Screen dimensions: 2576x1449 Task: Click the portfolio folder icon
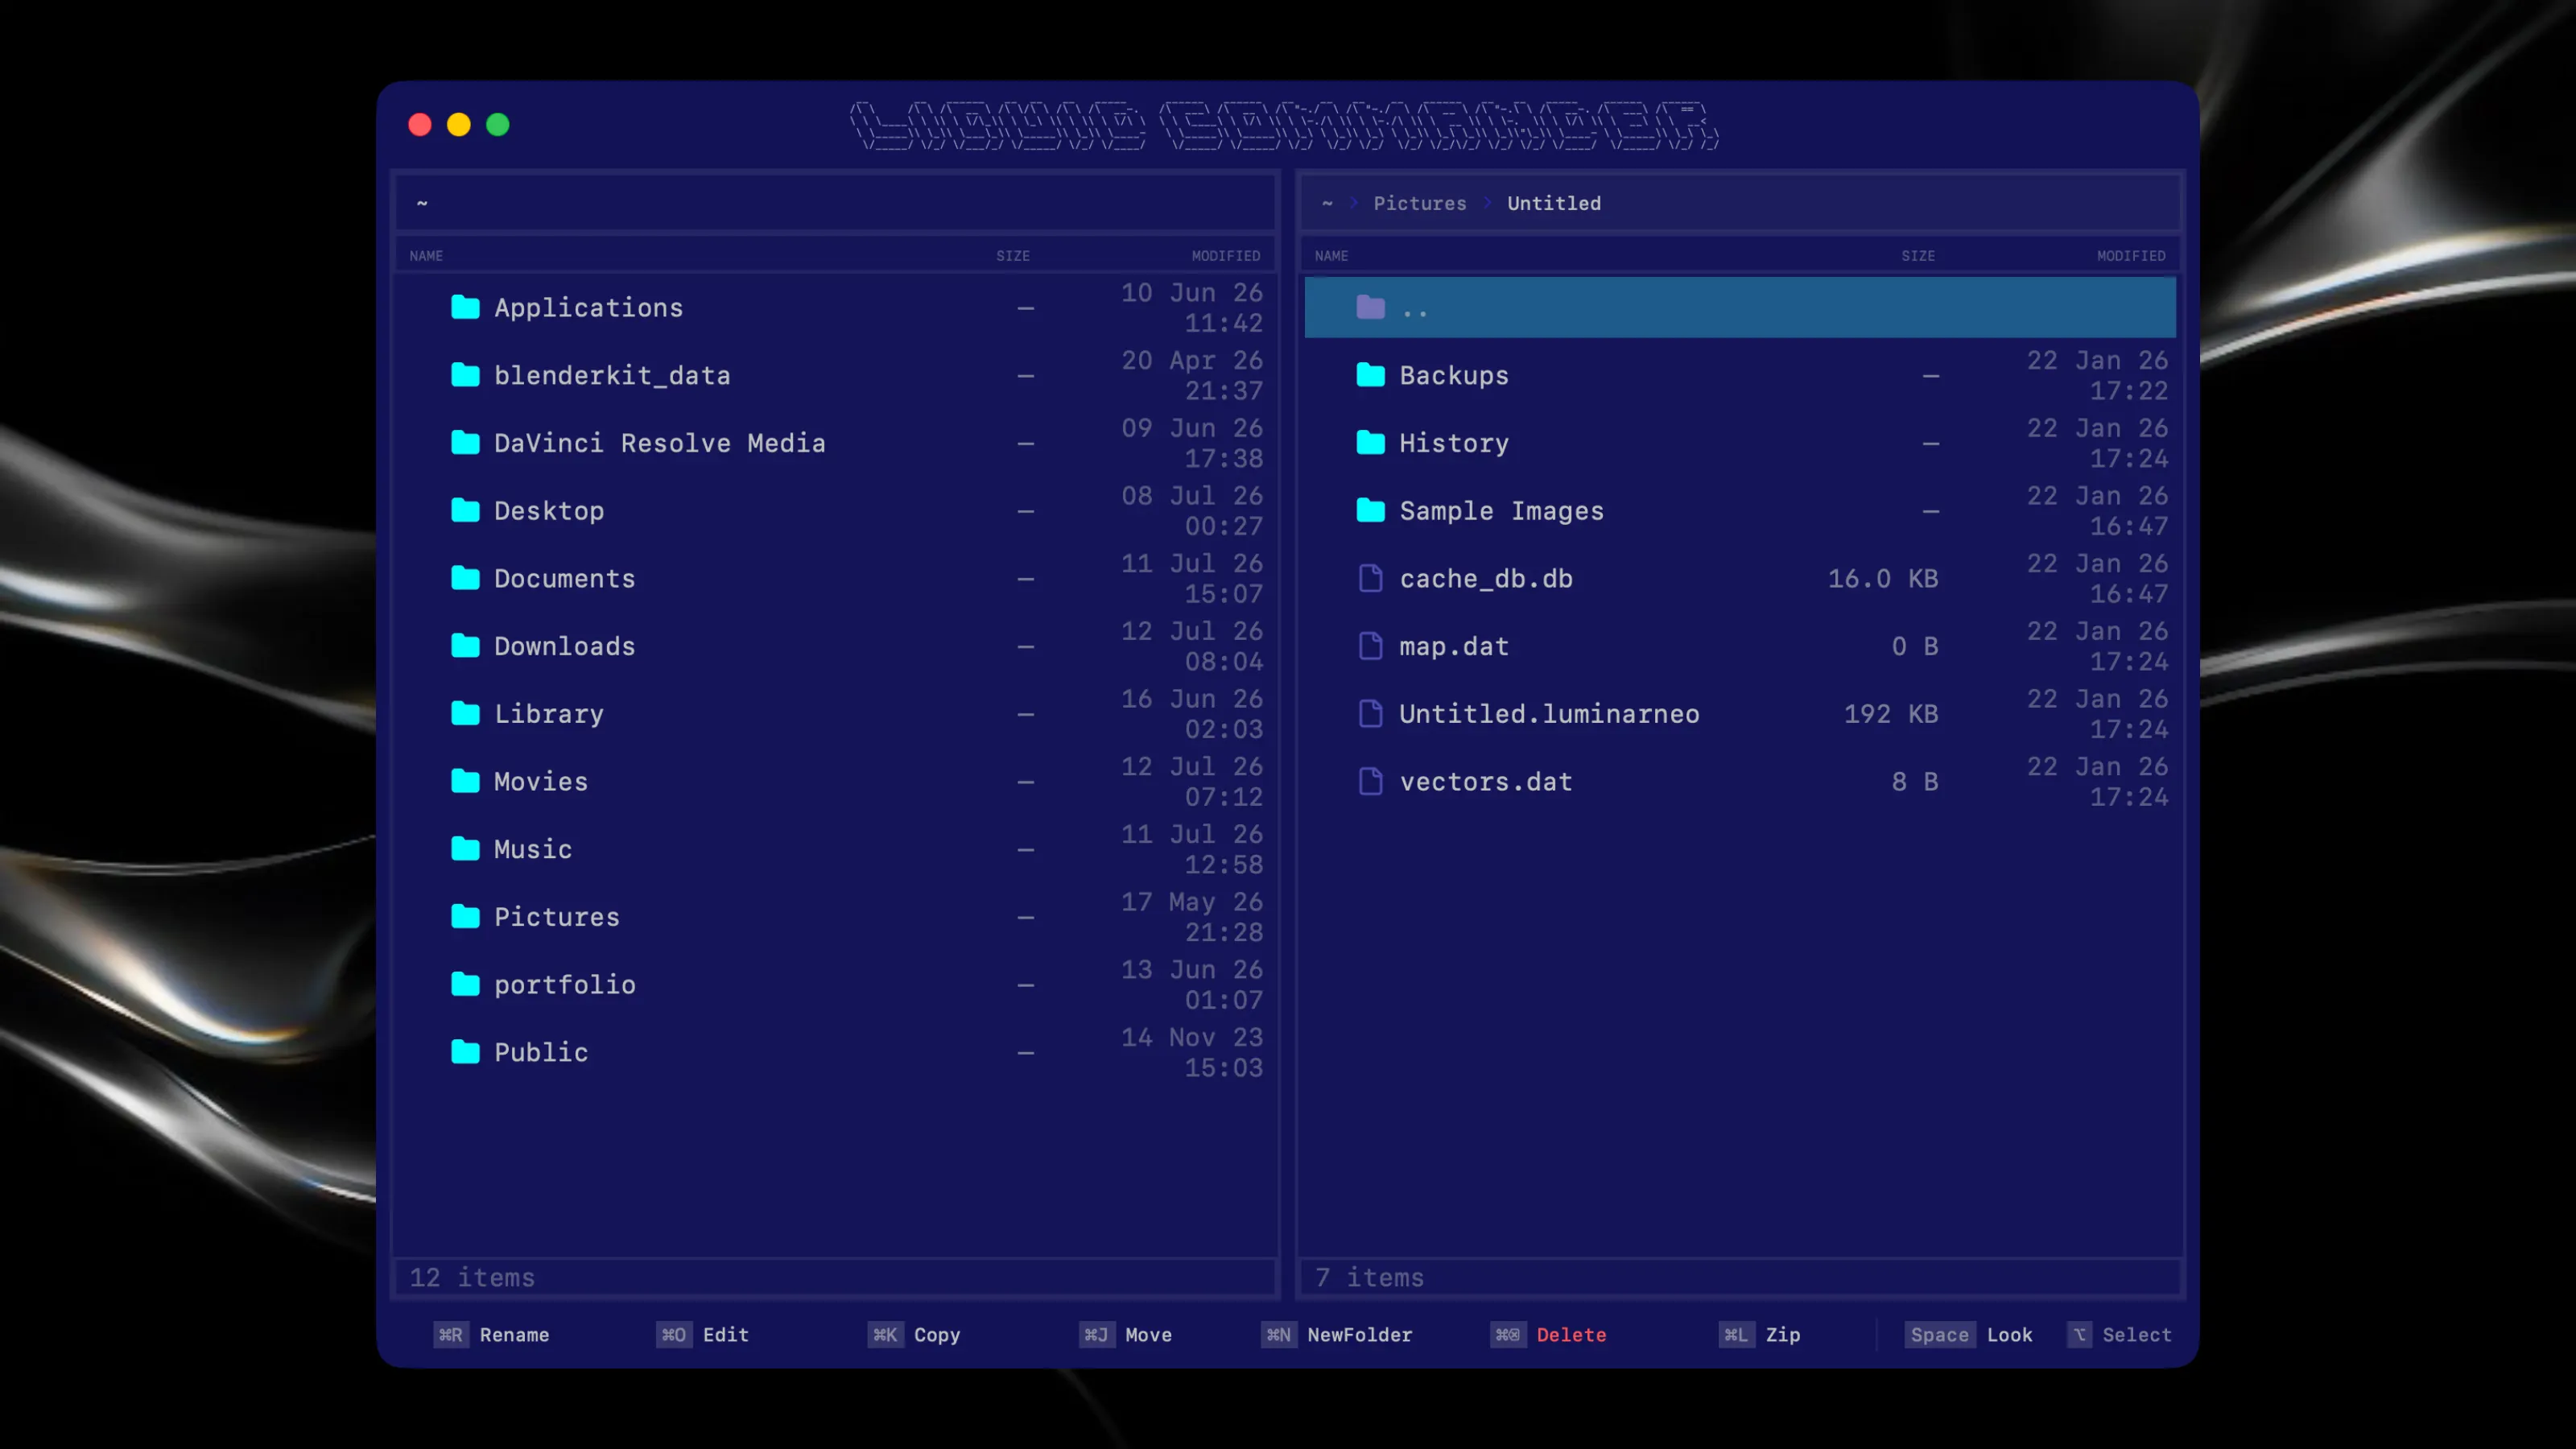pos(465,984)
